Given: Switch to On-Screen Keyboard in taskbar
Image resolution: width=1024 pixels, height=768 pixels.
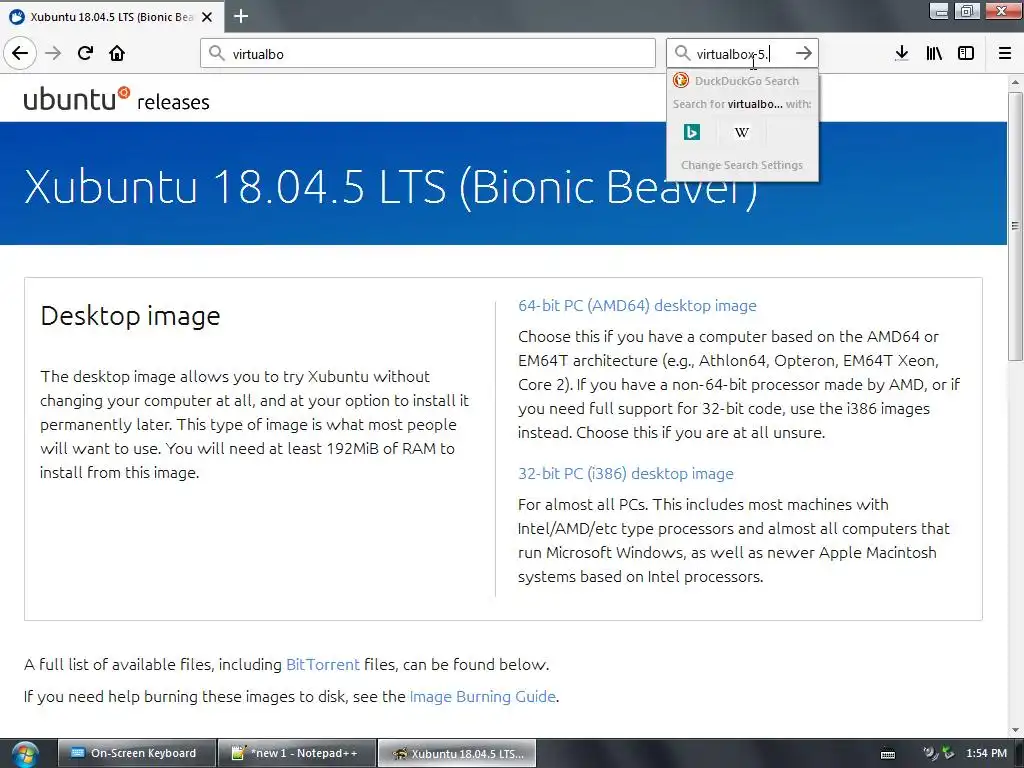Looking at the screenshot, I should (136, 754).
